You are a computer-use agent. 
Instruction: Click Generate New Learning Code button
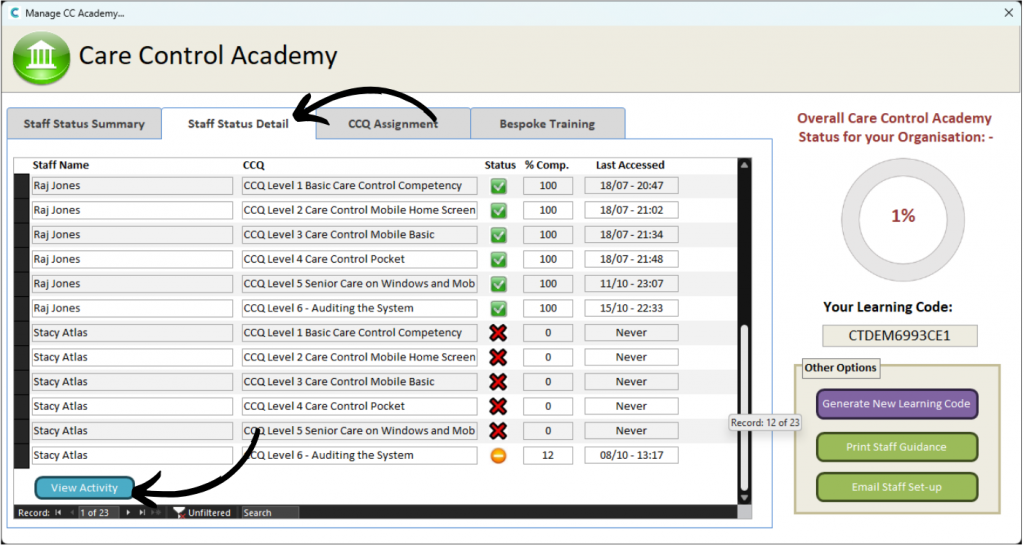click(x=897, y=403)
